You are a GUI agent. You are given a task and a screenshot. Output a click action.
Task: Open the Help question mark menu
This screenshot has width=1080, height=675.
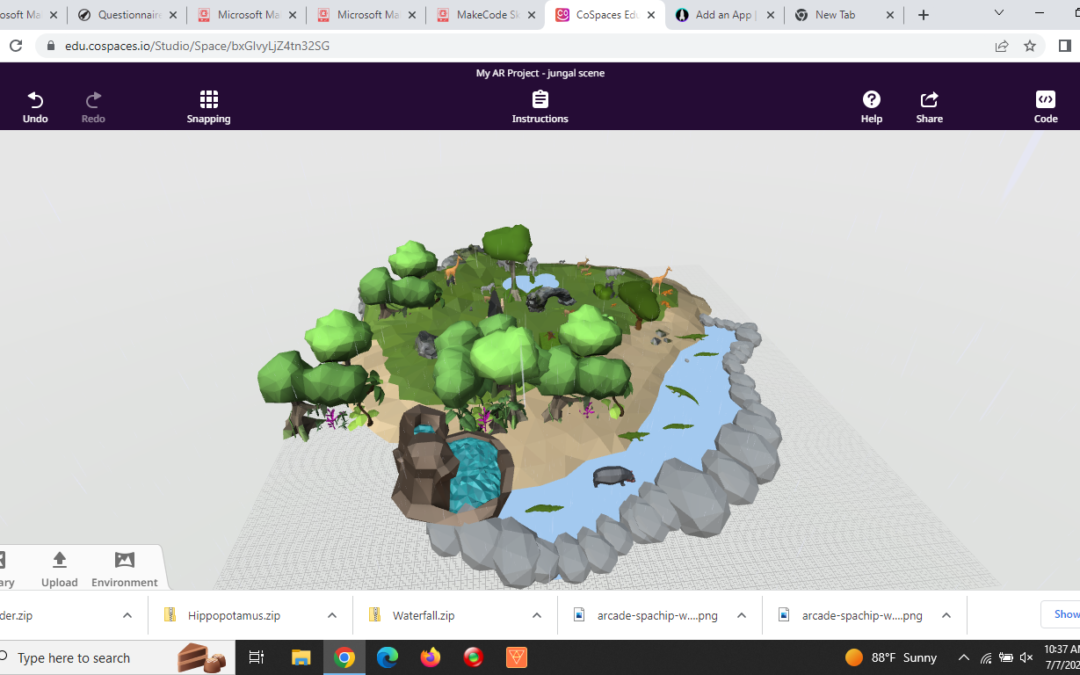(x=871, y=107)
